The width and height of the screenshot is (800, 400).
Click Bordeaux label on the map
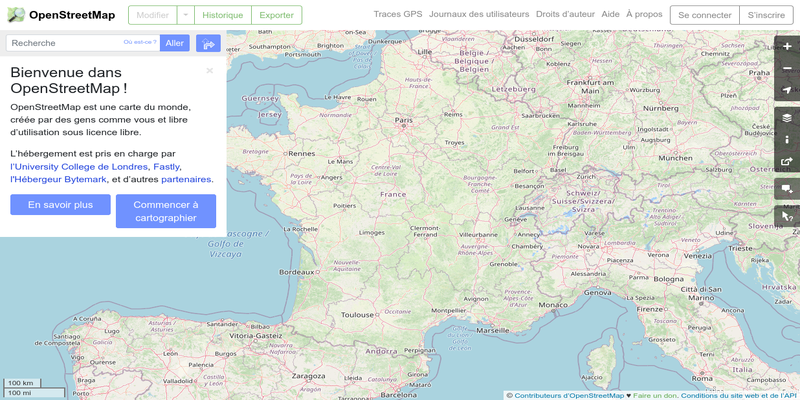coord(296,272)
